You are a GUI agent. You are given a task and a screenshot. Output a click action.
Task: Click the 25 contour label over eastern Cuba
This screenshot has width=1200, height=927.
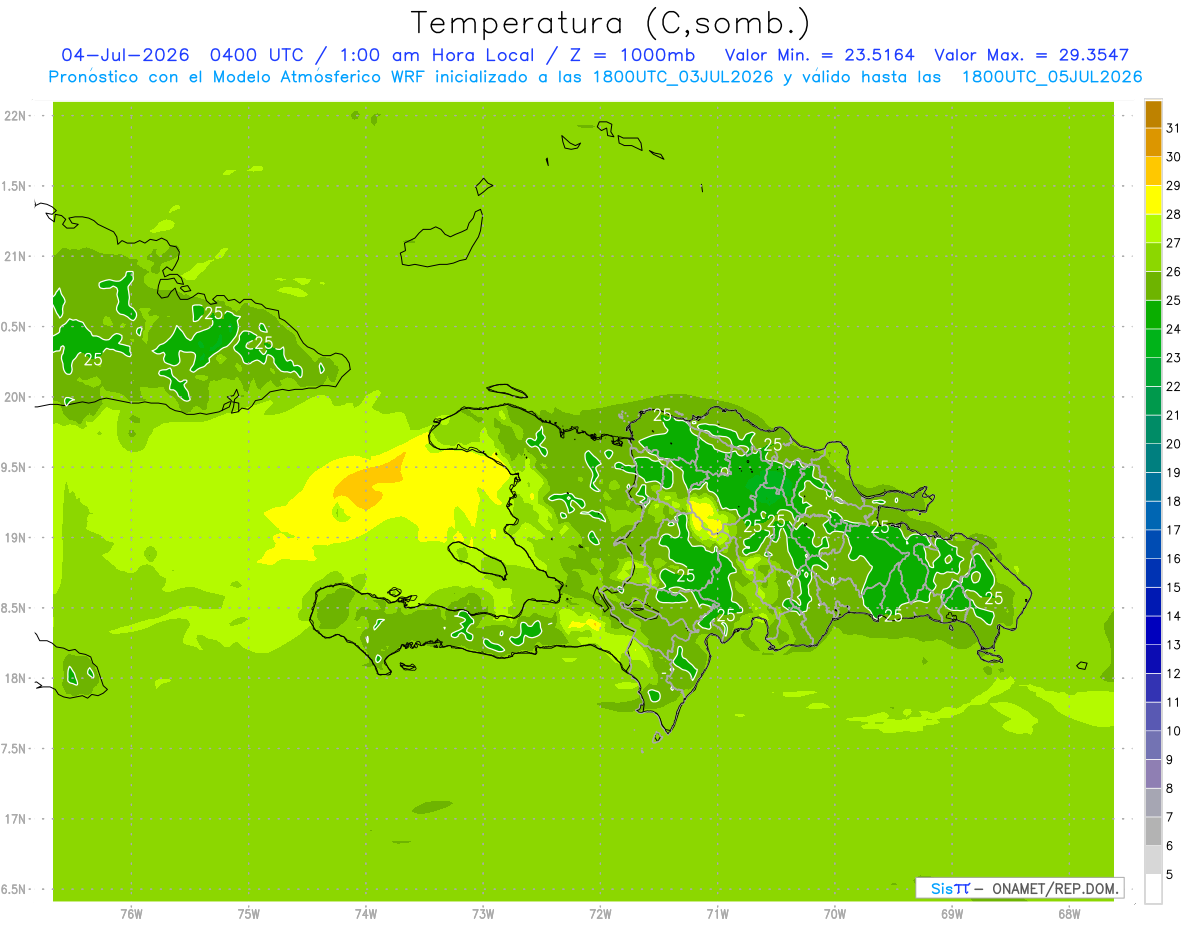coord(264,342)
